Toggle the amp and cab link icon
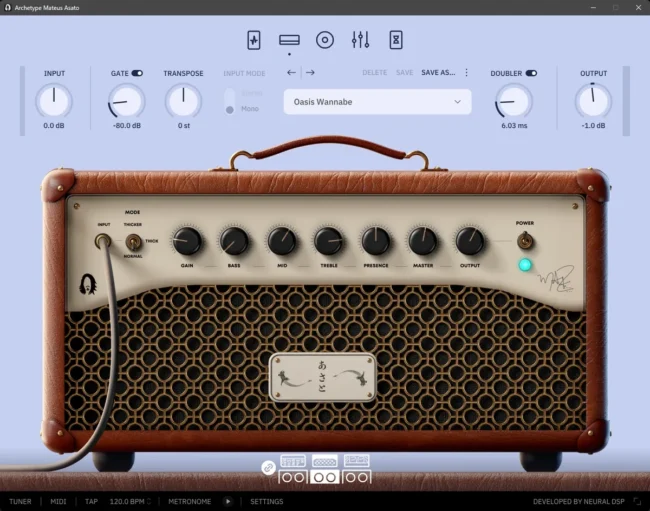 (268, 468)
